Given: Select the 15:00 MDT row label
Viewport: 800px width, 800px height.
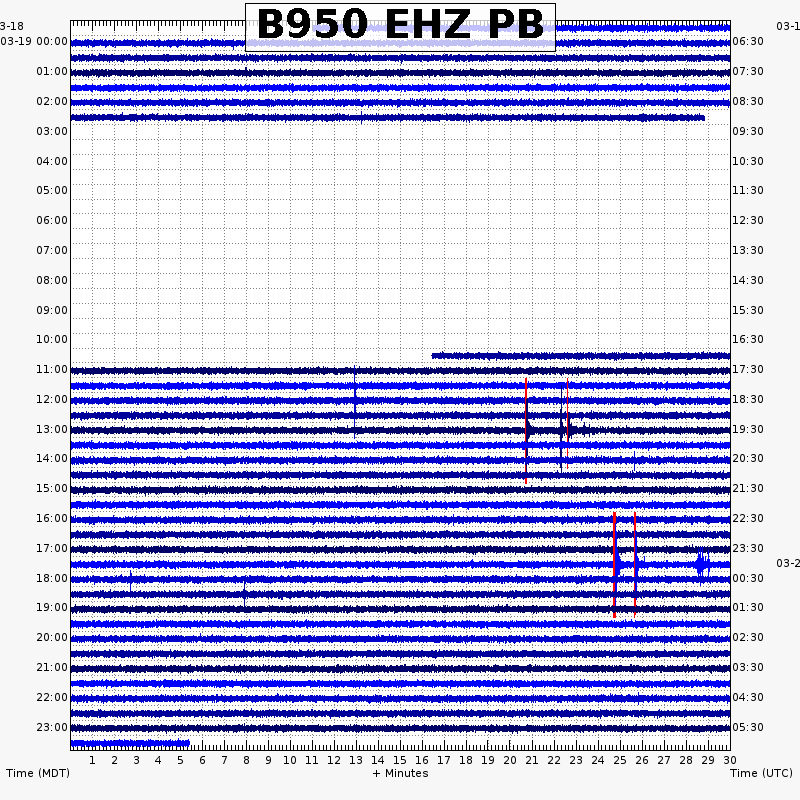Looking at the screenshot, I should point(52,488).
